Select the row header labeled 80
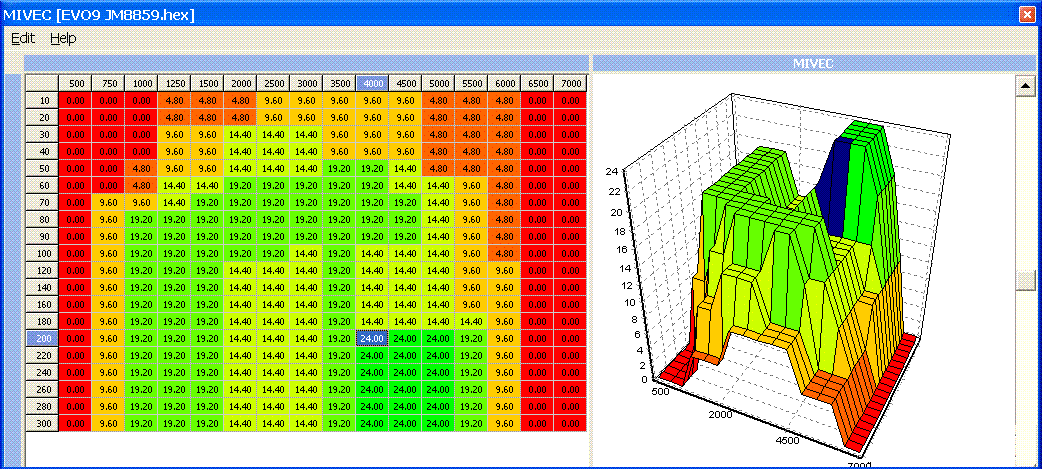Image resolution: width=1042 pixels, height=469 pixels. pos(43,219)
